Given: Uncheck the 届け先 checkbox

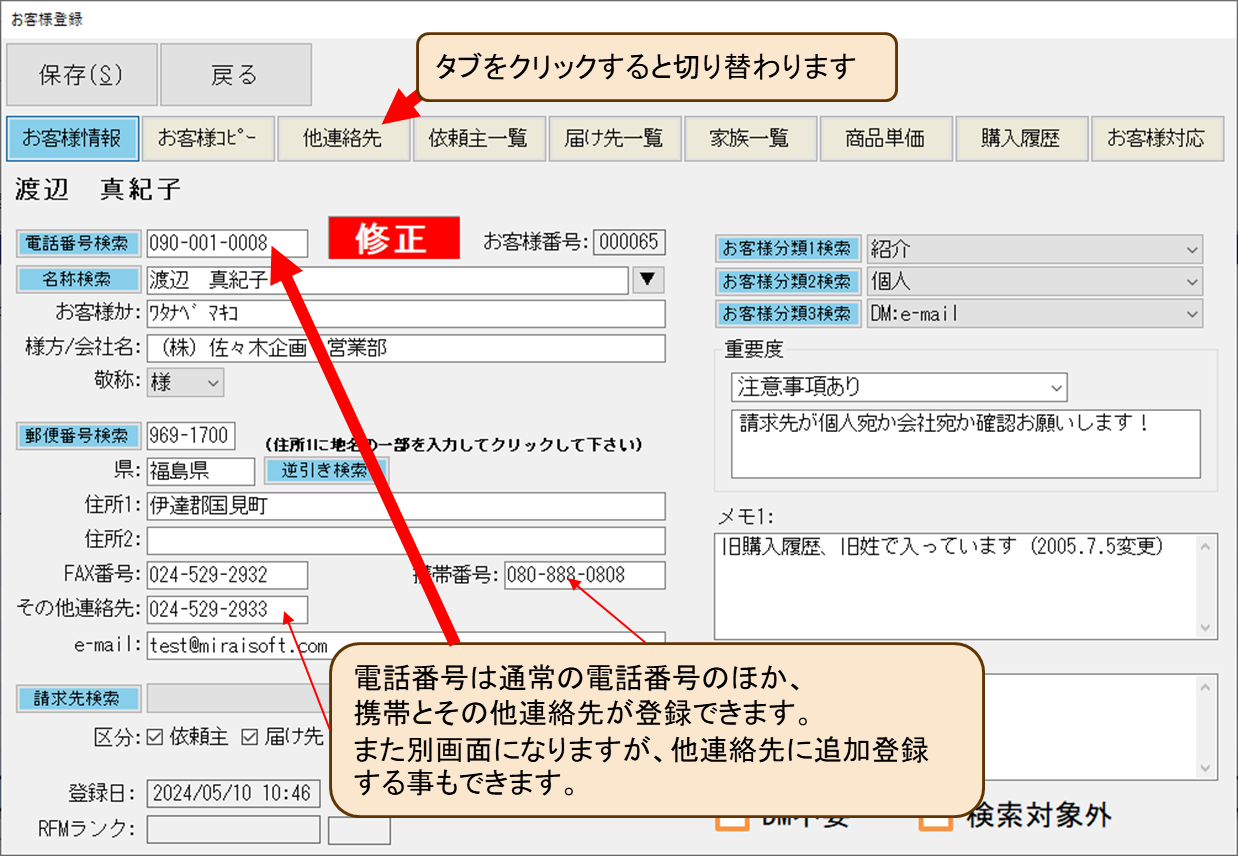Looking at the screenshot, I should coord(250,738).
